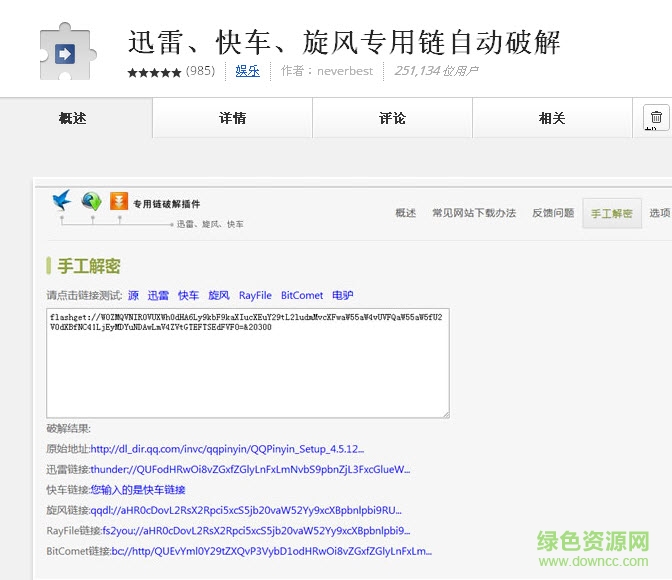Open 常见网站下载办法 in plugin menu
The height and width of the screenshot is (580, 672).
click(x=473, y=213)
